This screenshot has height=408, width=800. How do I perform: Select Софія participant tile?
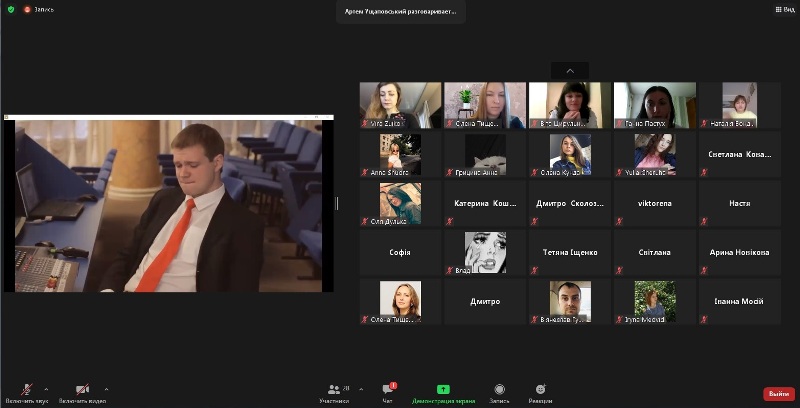(x=401, y=252)
